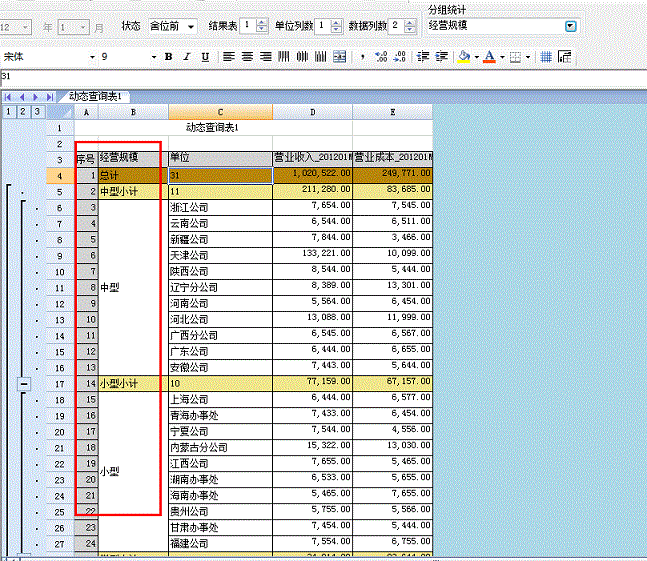Screen dimensions: 647x561
Task: Apply the fill color bucket
Action: pyautogui.click(x=464, y=57)
